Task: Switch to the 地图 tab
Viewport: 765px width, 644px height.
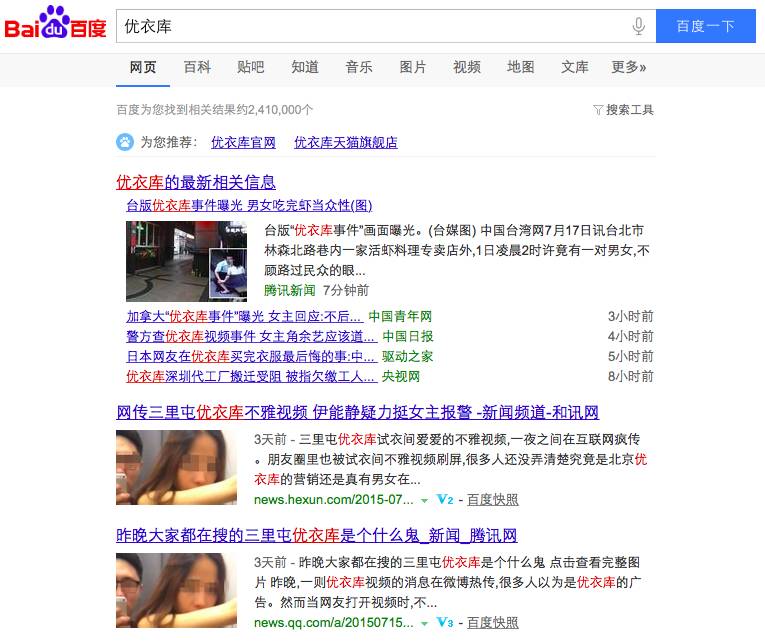Action: tap(521, 67)
